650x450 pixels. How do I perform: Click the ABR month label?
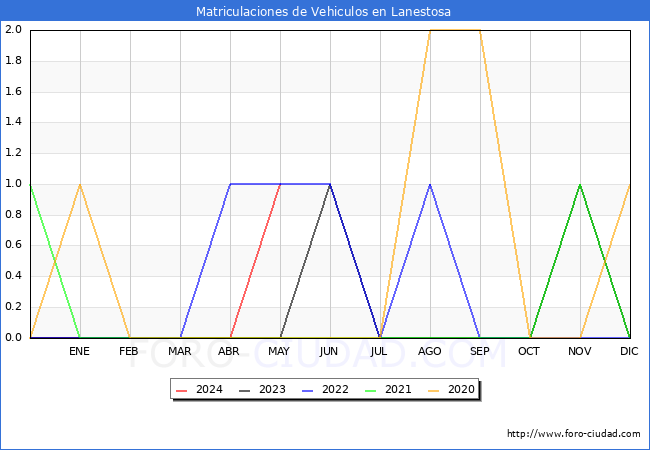pyautogui.click(x=229, y=351)
